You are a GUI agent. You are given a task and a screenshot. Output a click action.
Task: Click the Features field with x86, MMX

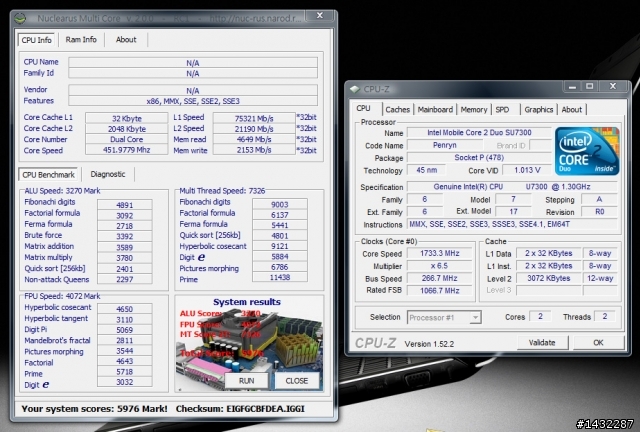(x=193, y=101)
